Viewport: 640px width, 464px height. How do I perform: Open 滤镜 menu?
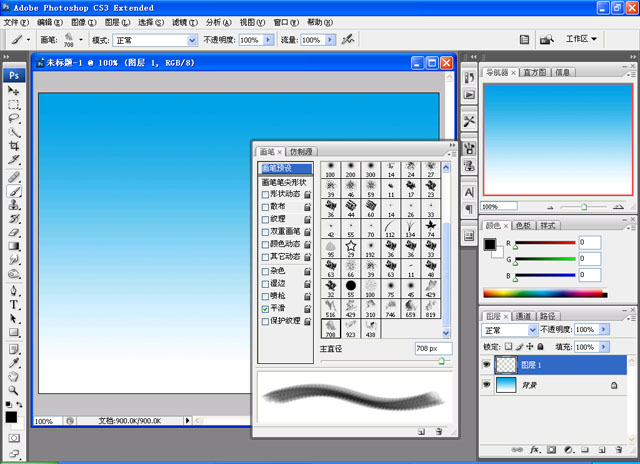pyautogui.click(x=184, y=22)
